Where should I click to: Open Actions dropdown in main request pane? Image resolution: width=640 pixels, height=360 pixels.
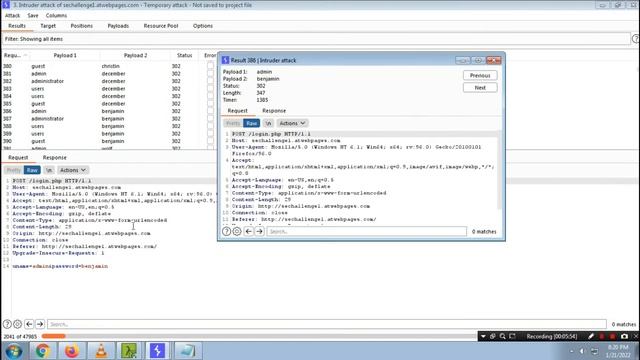tap(73, 170)
